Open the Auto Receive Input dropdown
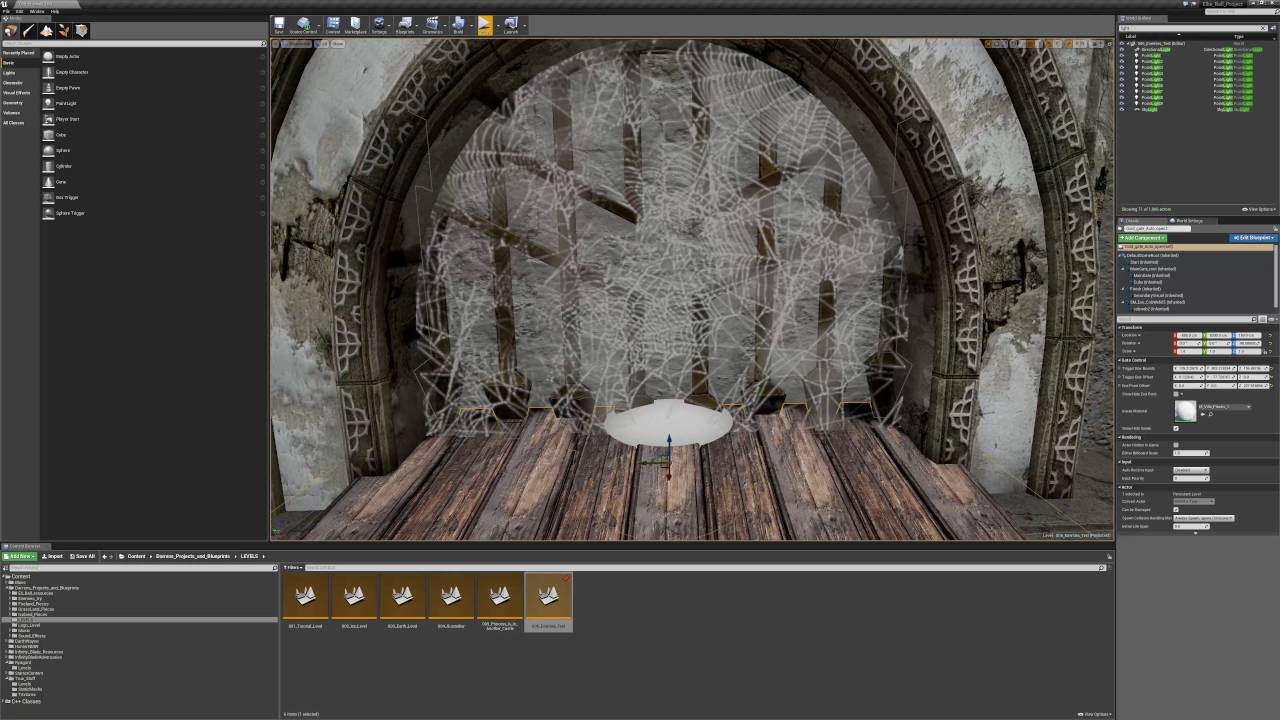This screenshot has height=720, width=1280. click(1190, 470)
